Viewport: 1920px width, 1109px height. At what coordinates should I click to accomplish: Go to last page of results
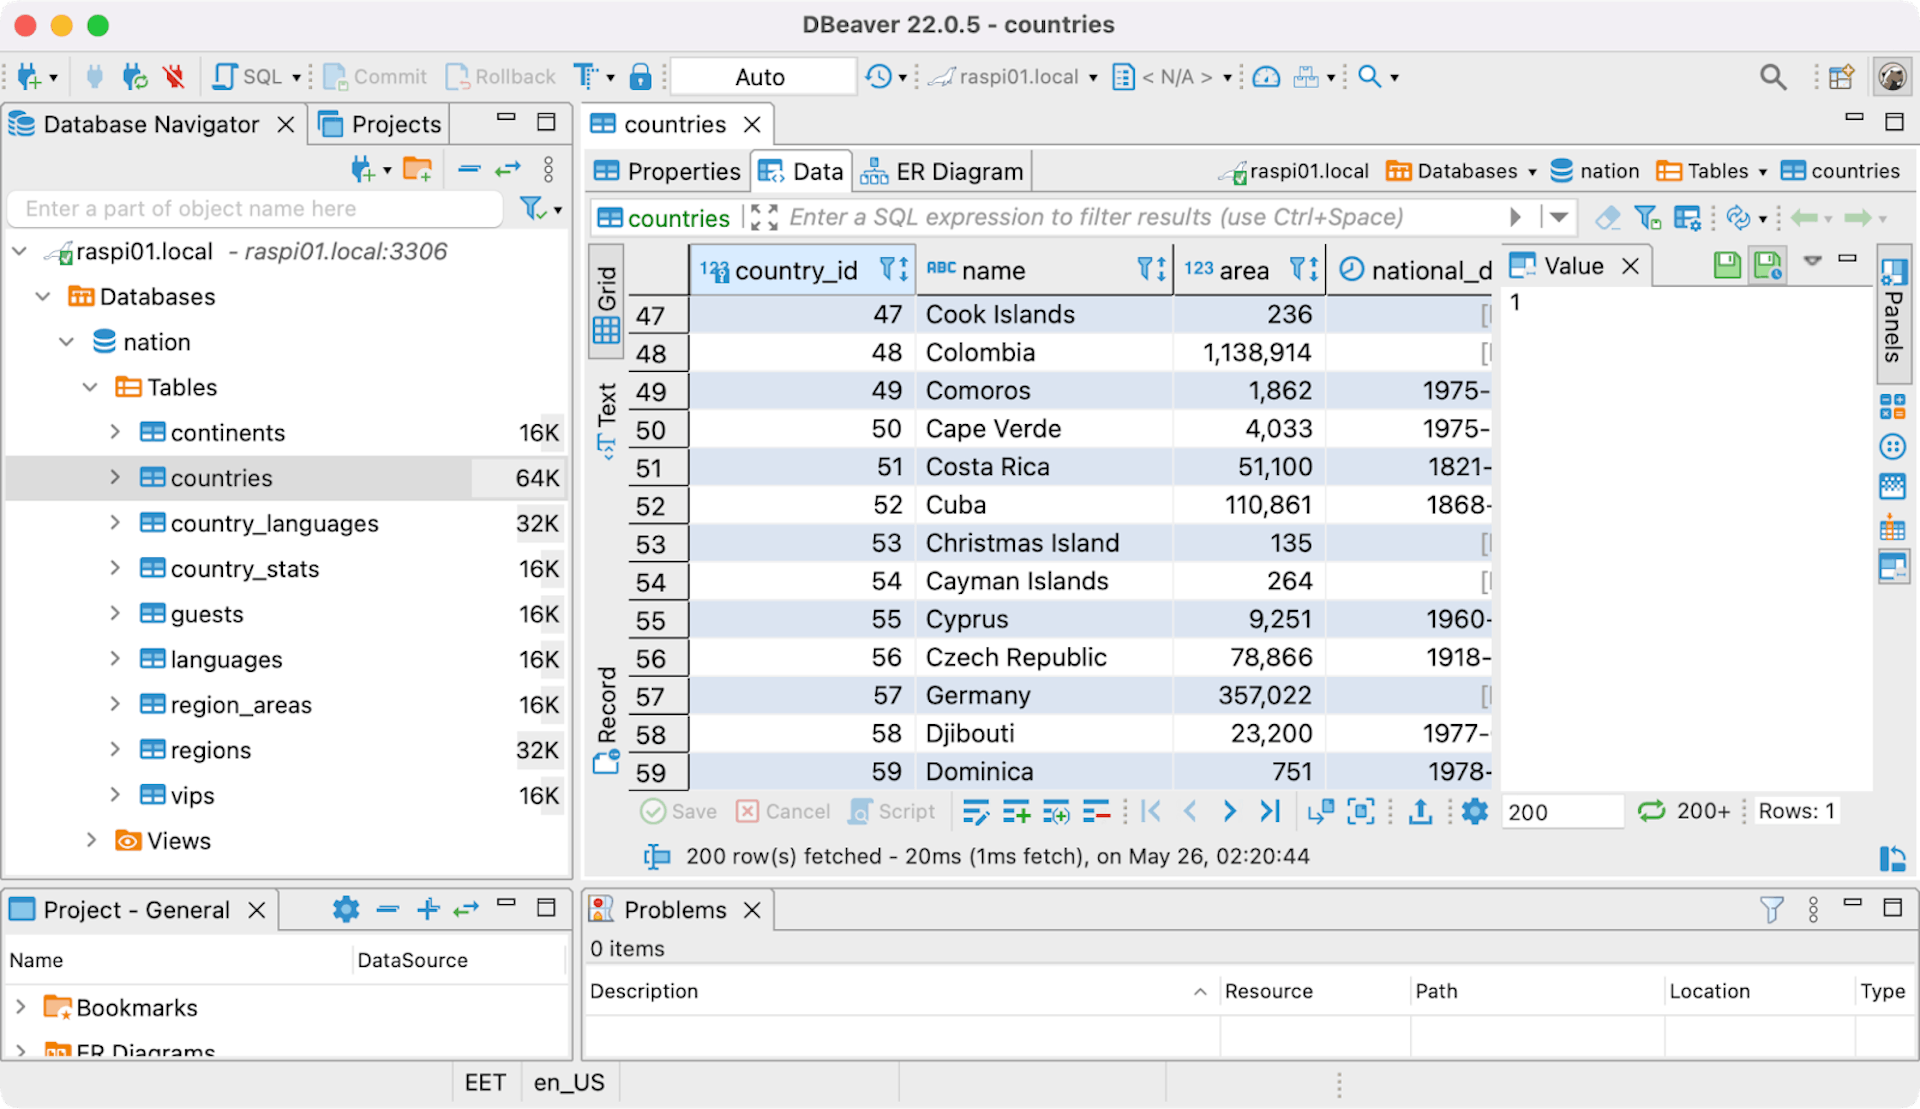coord(1270,811)
